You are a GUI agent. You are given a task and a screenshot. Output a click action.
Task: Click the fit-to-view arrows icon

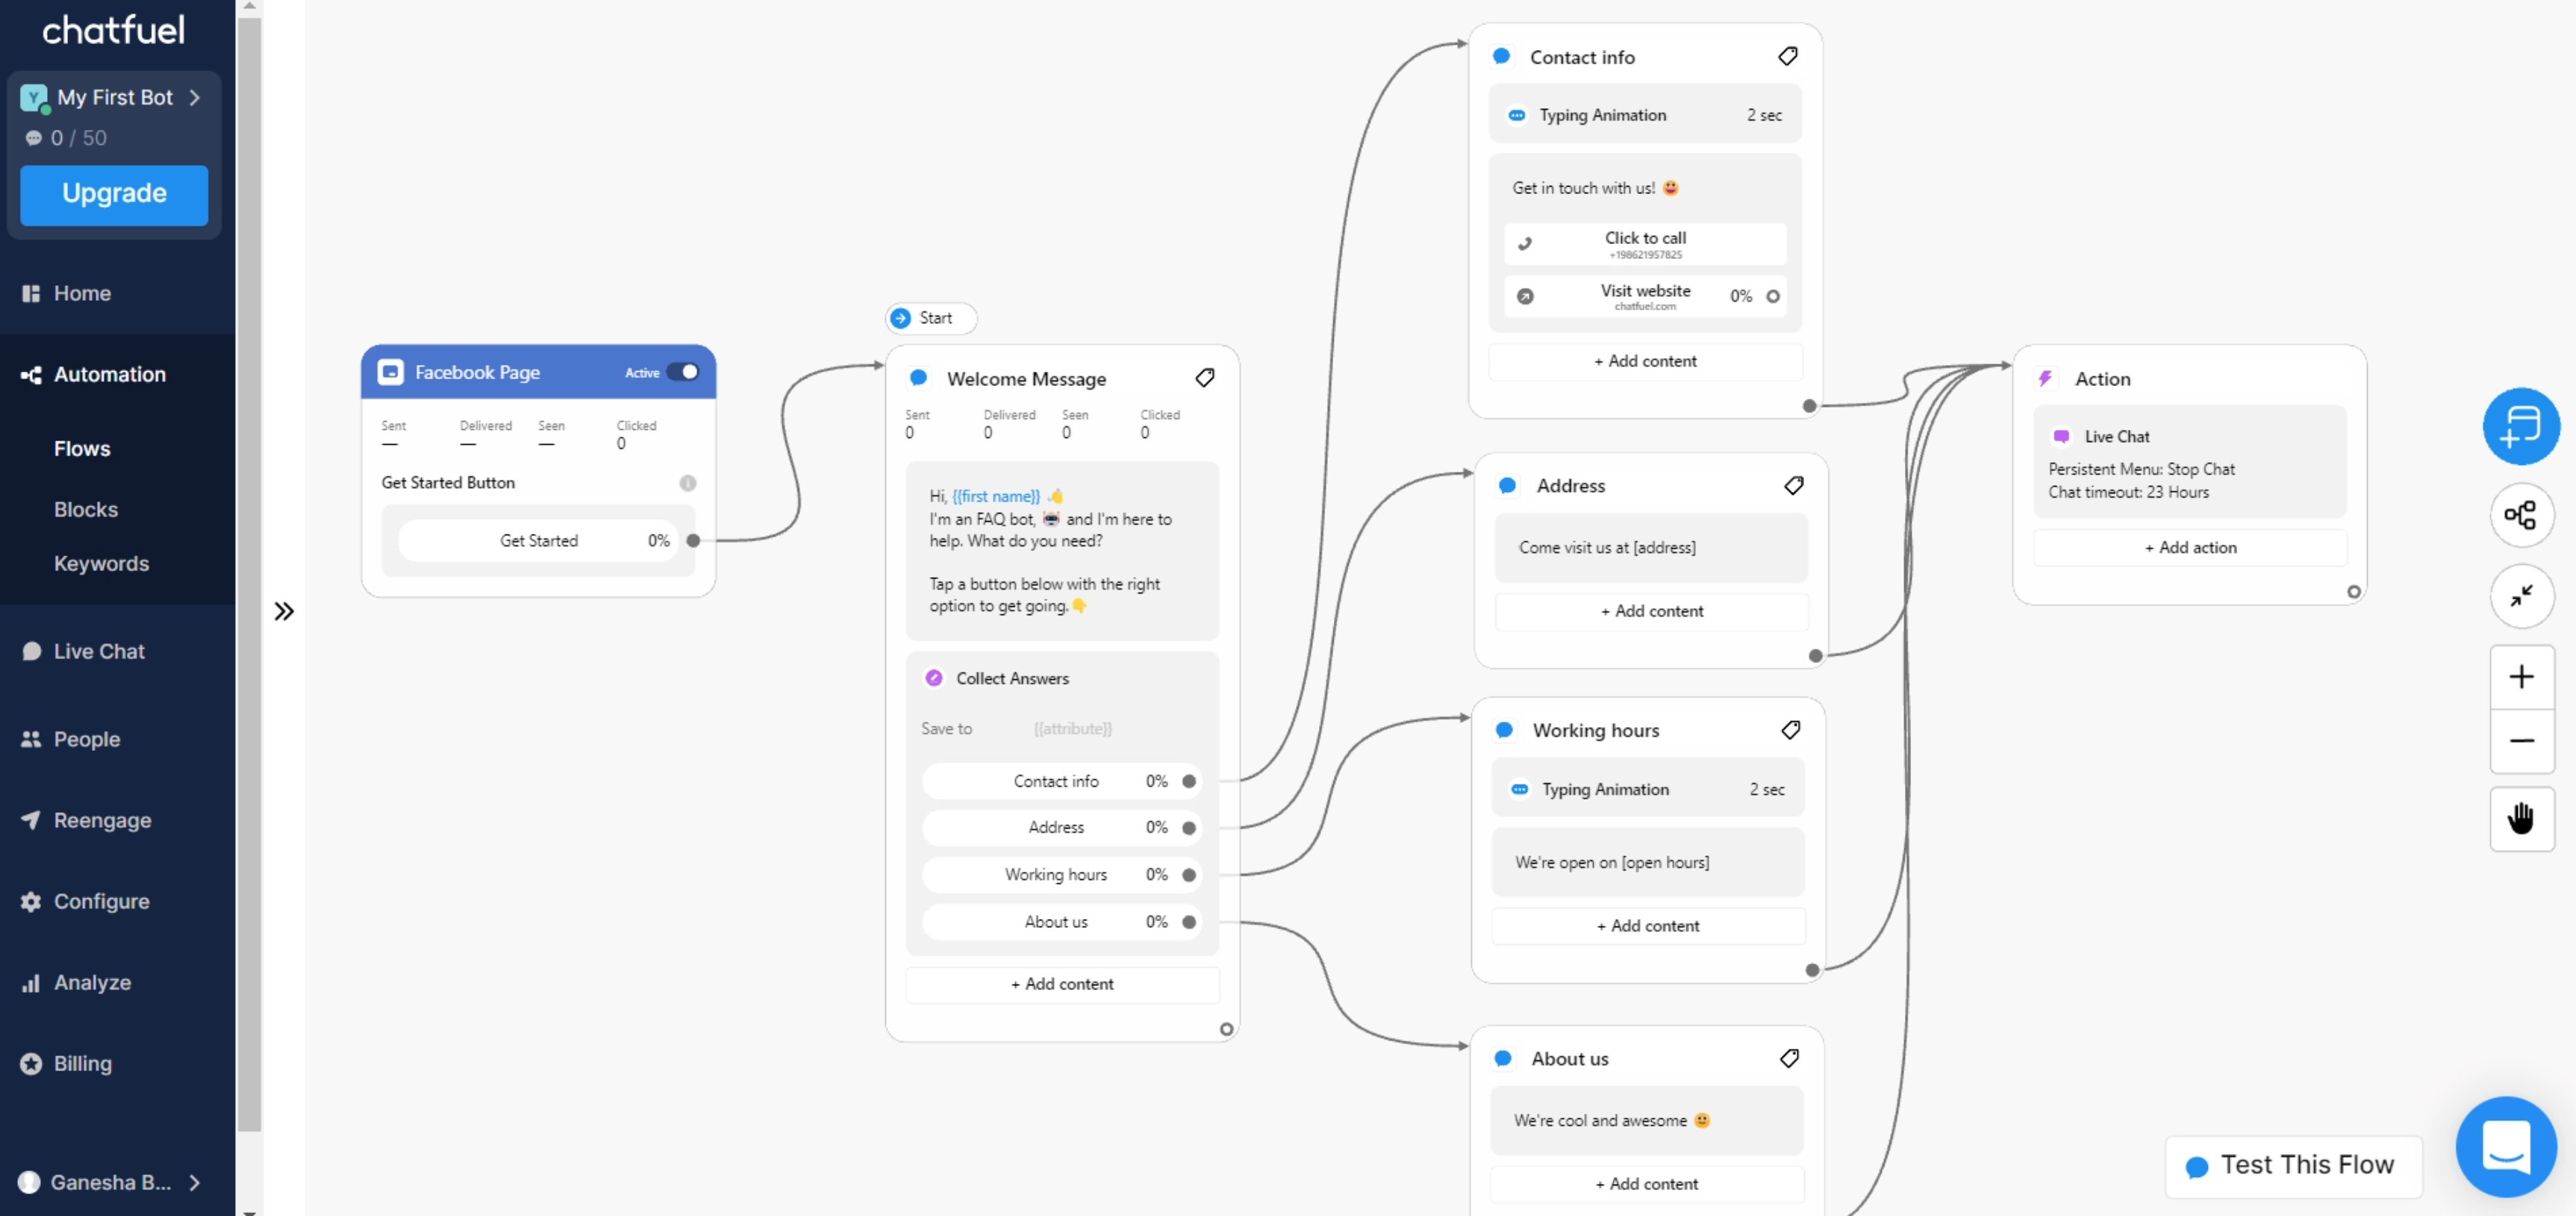pos(2522,596)
